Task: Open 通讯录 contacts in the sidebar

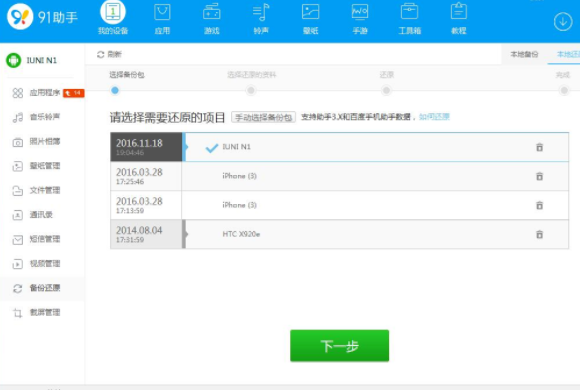Action: coord(33,215)
